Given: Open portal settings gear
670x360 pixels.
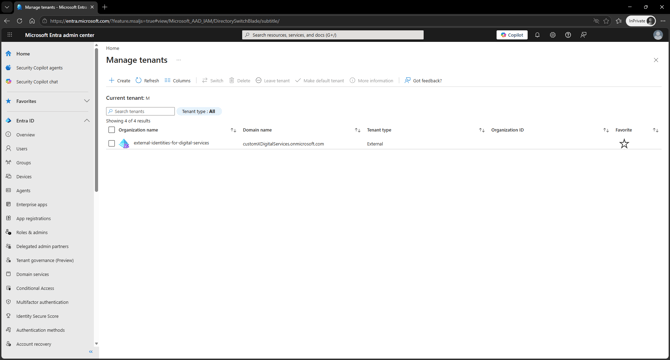Looking at the screenshot, I should pos(552,35).
